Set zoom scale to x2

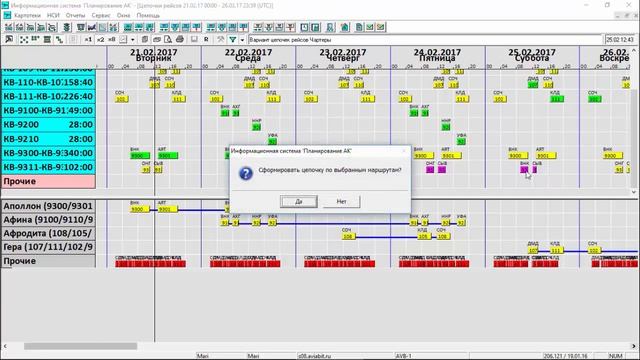pyautogui.click(x=100, y=40)
